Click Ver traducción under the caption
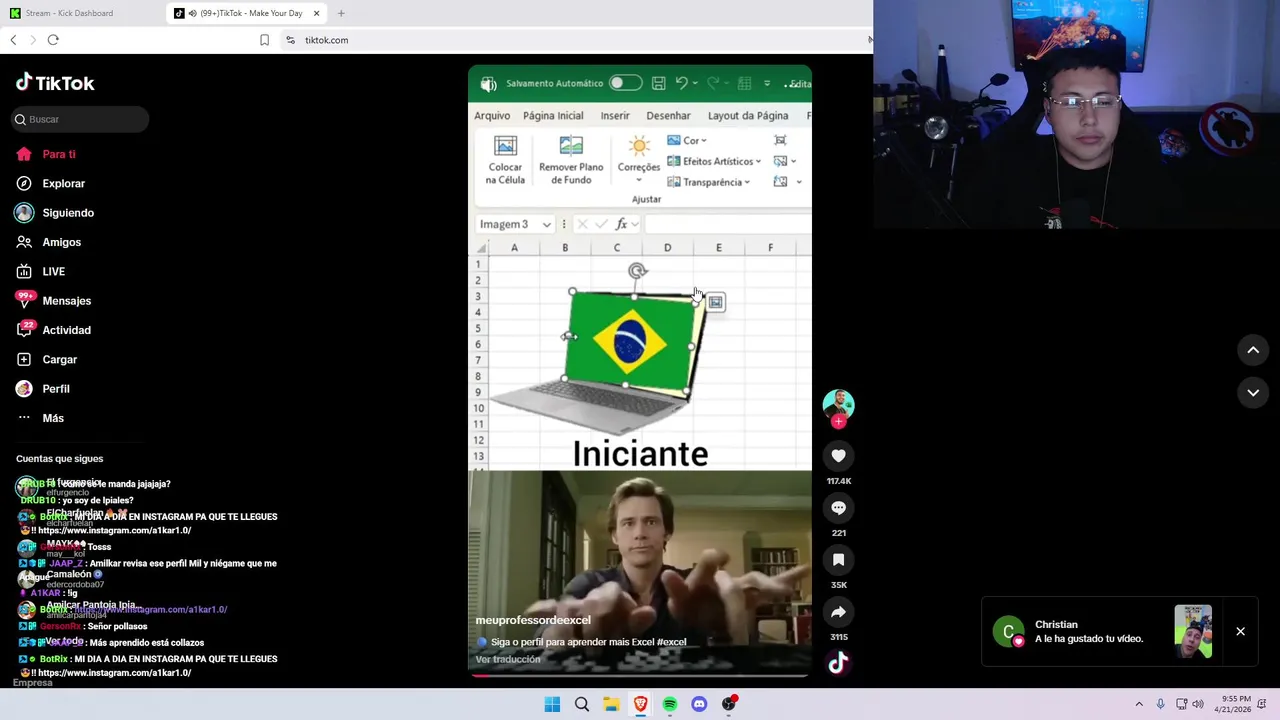The height and width of the screenshot is (720, 1280). click(508, 659)
